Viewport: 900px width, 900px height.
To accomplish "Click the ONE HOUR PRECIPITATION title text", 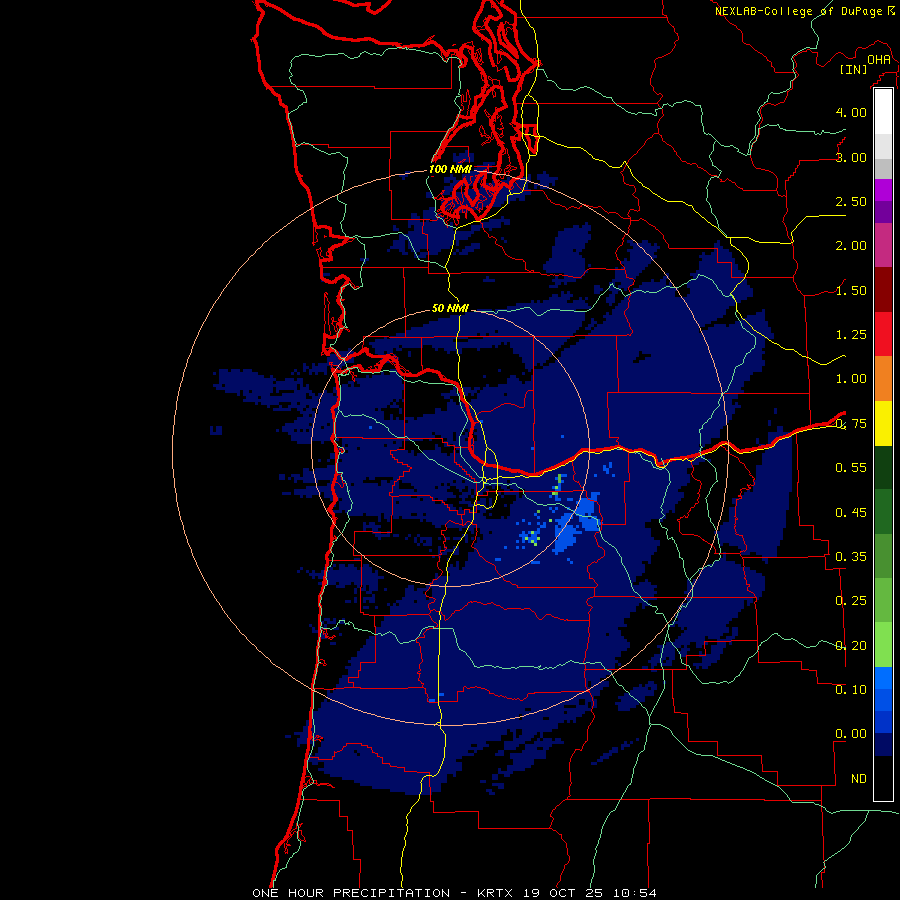I will (351, 893).
